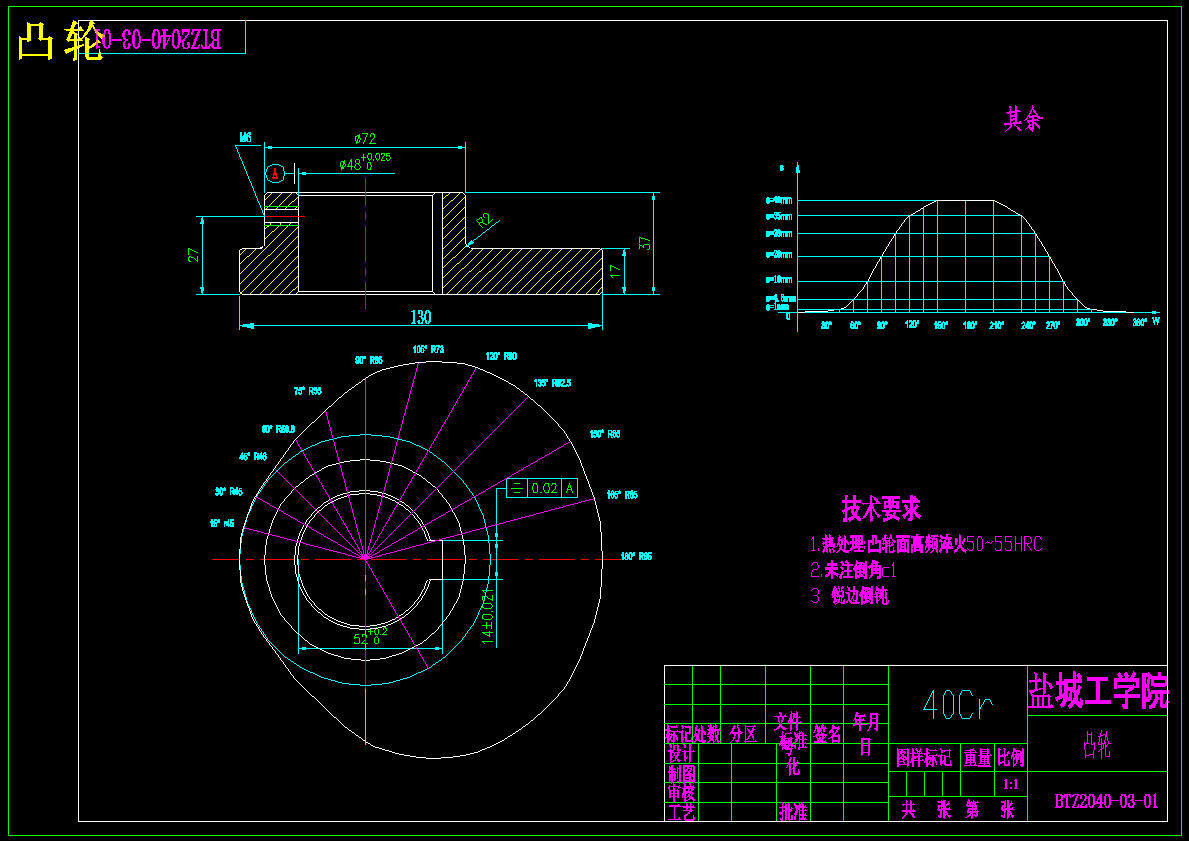Select the 分区 column header
1189x841 pixels.
743,733
